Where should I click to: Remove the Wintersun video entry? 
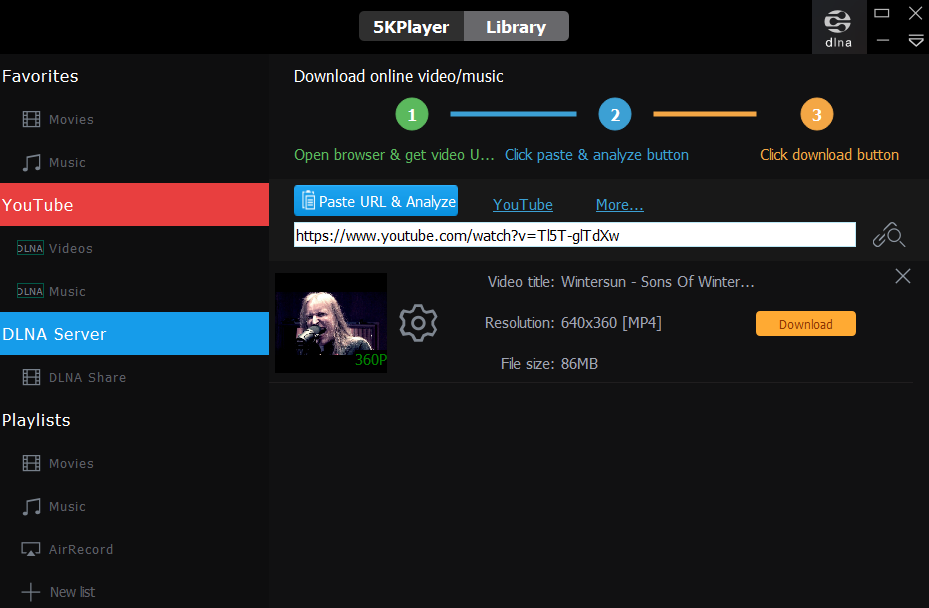pos(902,276)
